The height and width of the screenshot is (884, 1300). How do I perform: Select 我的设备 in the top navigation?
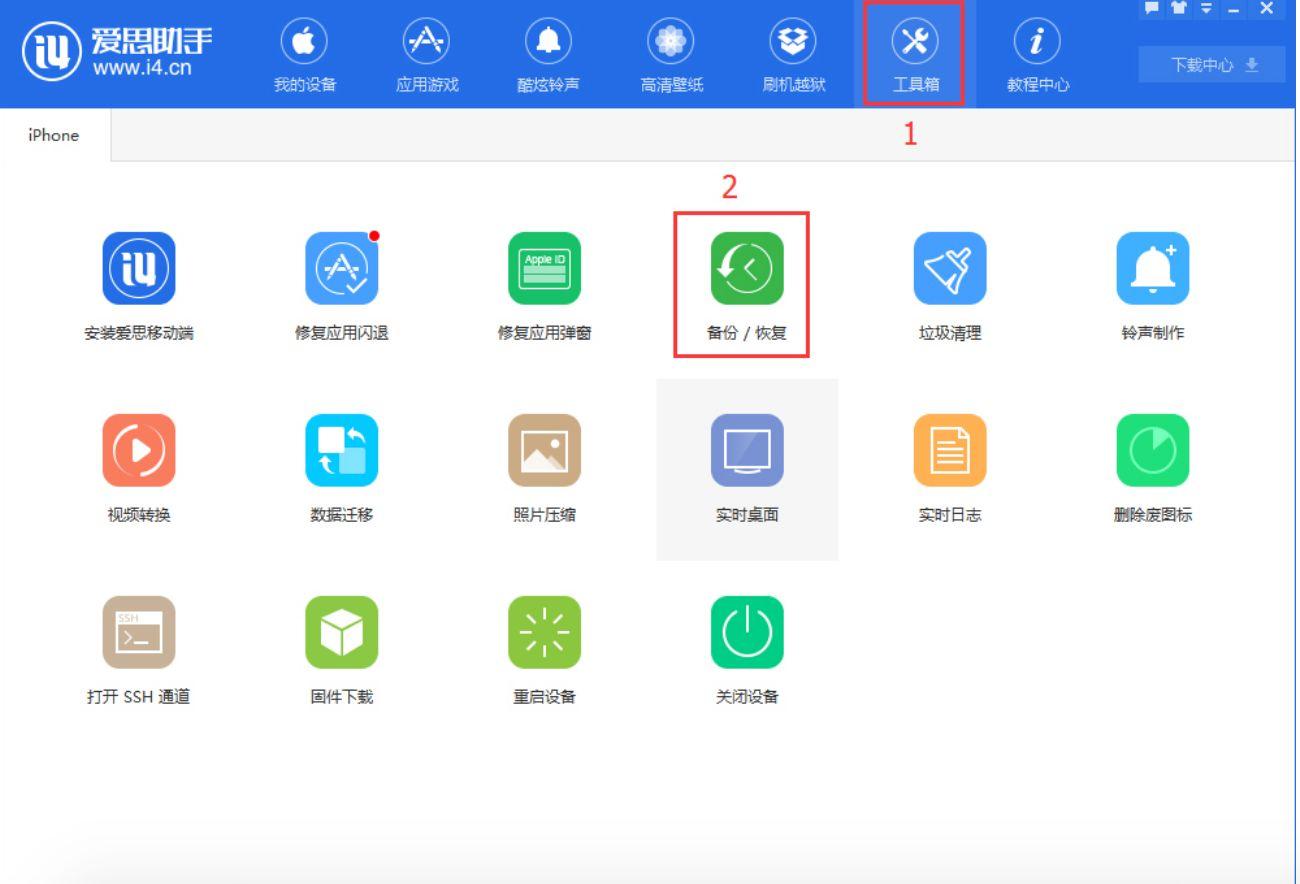pyautogui.click(x=303, y=52)
